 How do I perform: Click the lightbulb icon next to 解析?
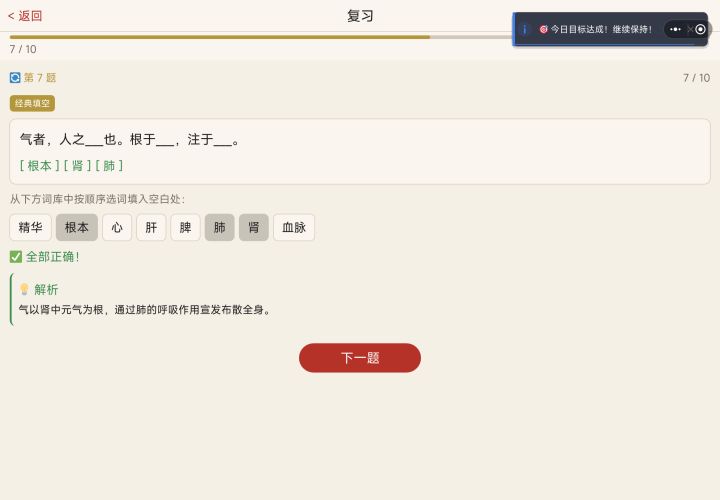coord(24,289)
